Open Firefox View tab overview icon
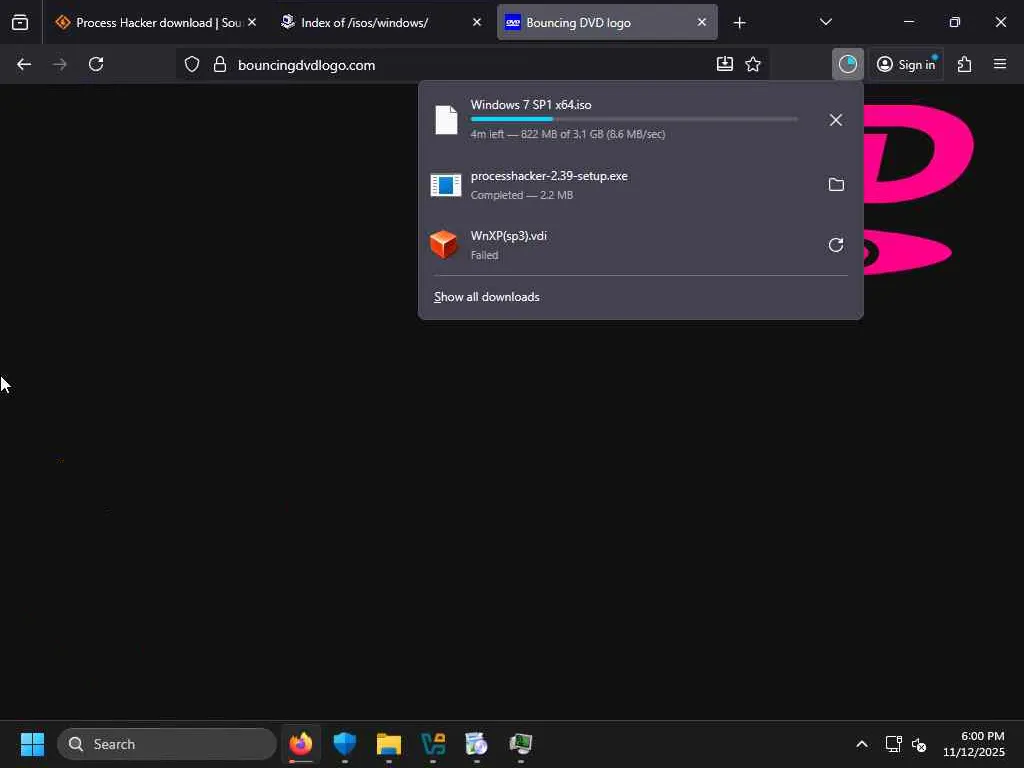The width and height of the screenshot is (1024, 768). pyautogui.click(x=20, y=23)
